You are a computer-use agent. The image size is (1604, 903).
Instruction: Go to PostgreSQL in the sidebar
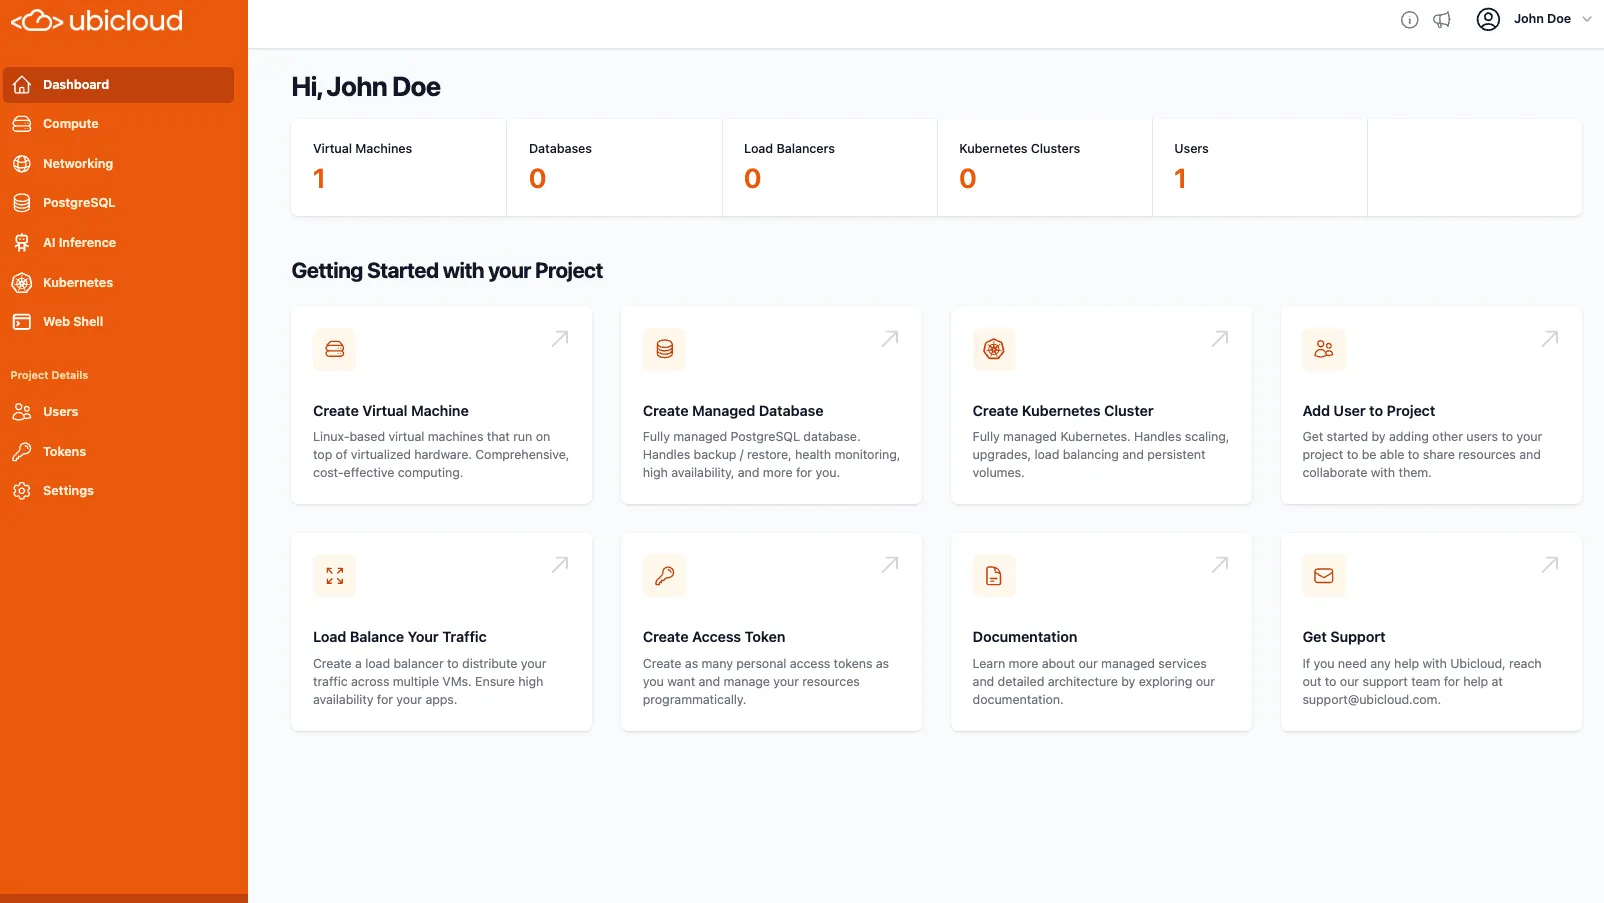[79, 203]
